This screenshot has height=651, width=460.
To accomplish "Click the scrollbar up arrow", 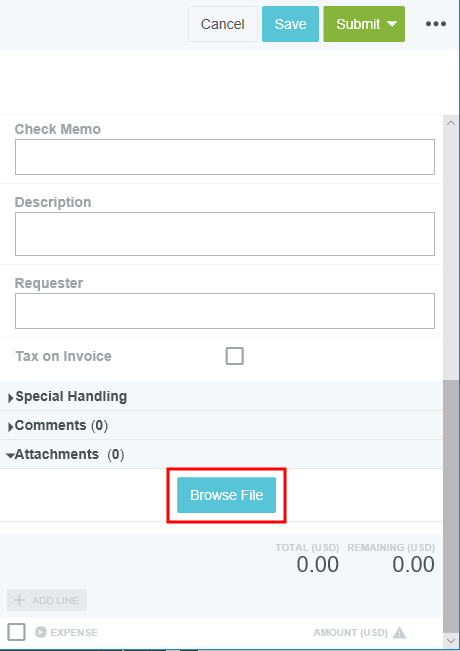I will 450,123.
